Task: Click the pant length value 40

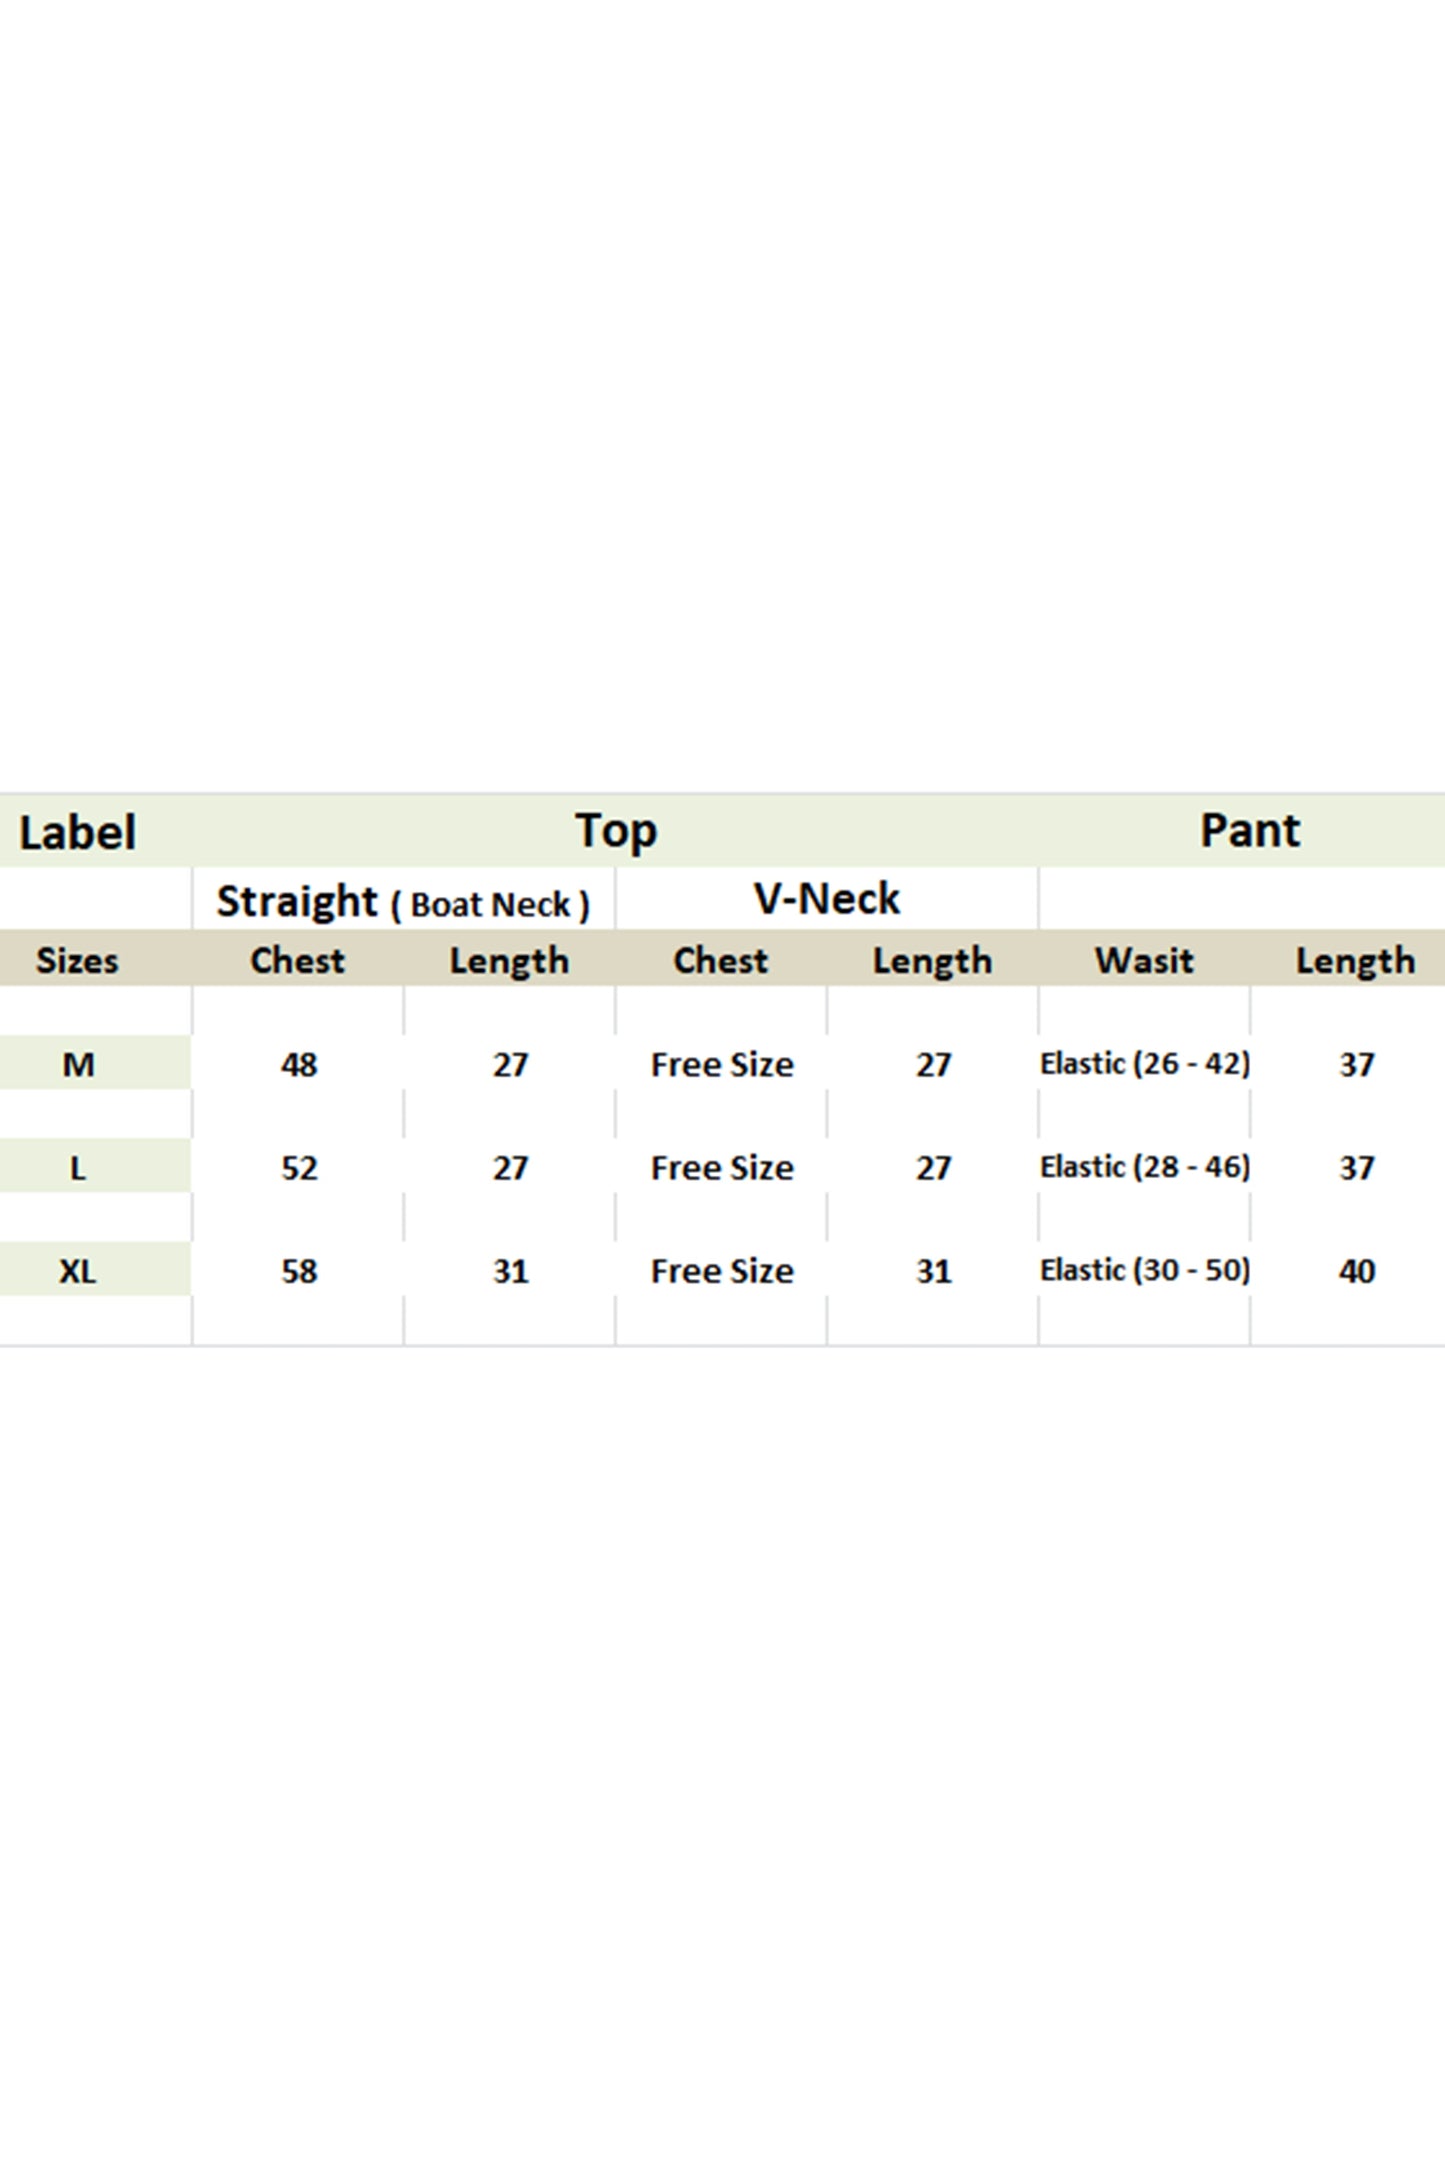Action: 1357,1271
